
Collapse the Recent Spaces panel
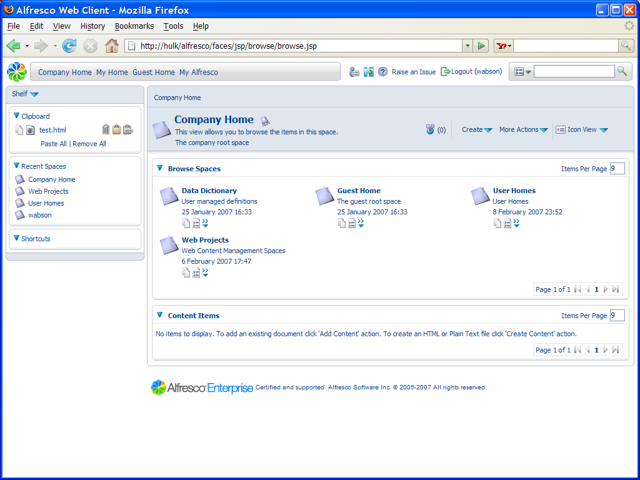16,165
